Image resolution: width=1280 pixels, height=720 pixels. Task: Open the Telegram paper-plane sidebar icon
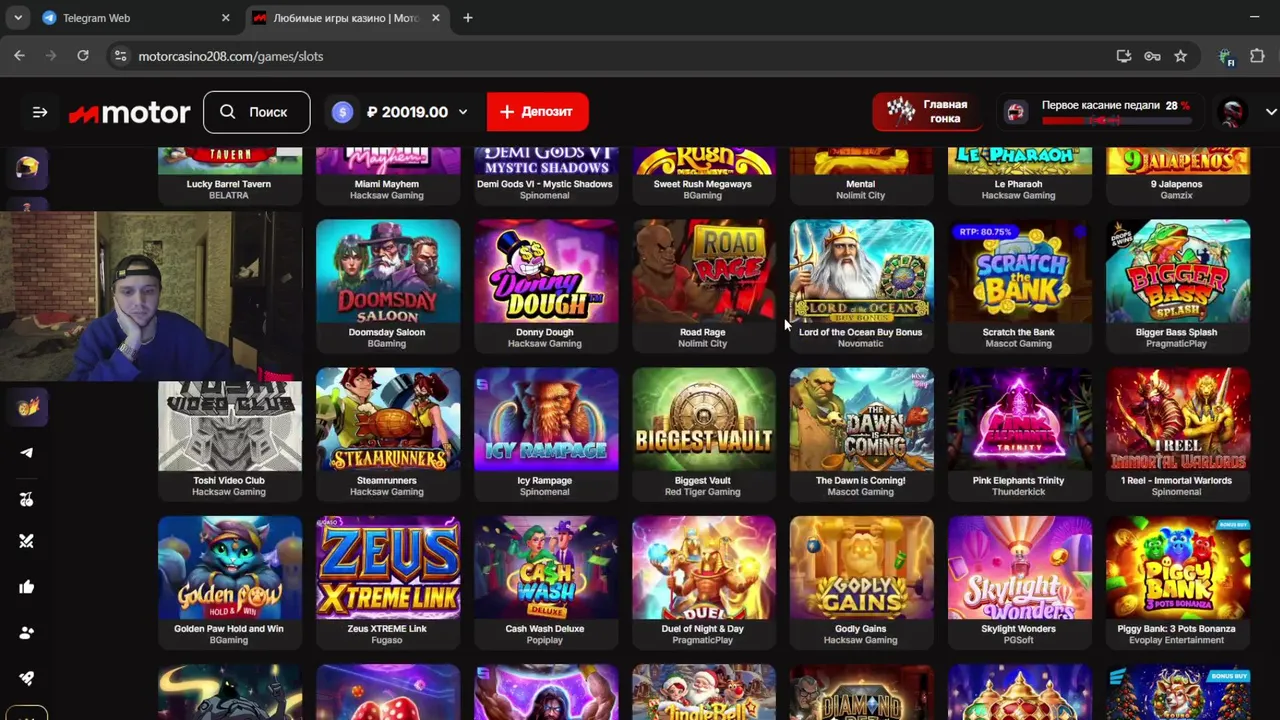27,452
